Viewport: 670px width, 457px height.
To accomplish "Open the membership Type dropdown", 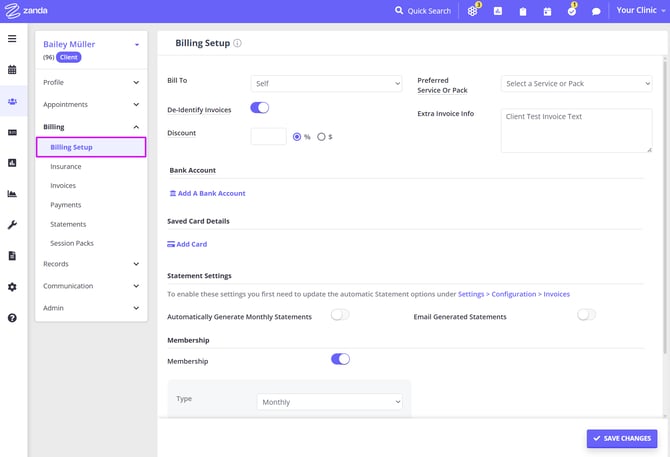I will 329,402.
